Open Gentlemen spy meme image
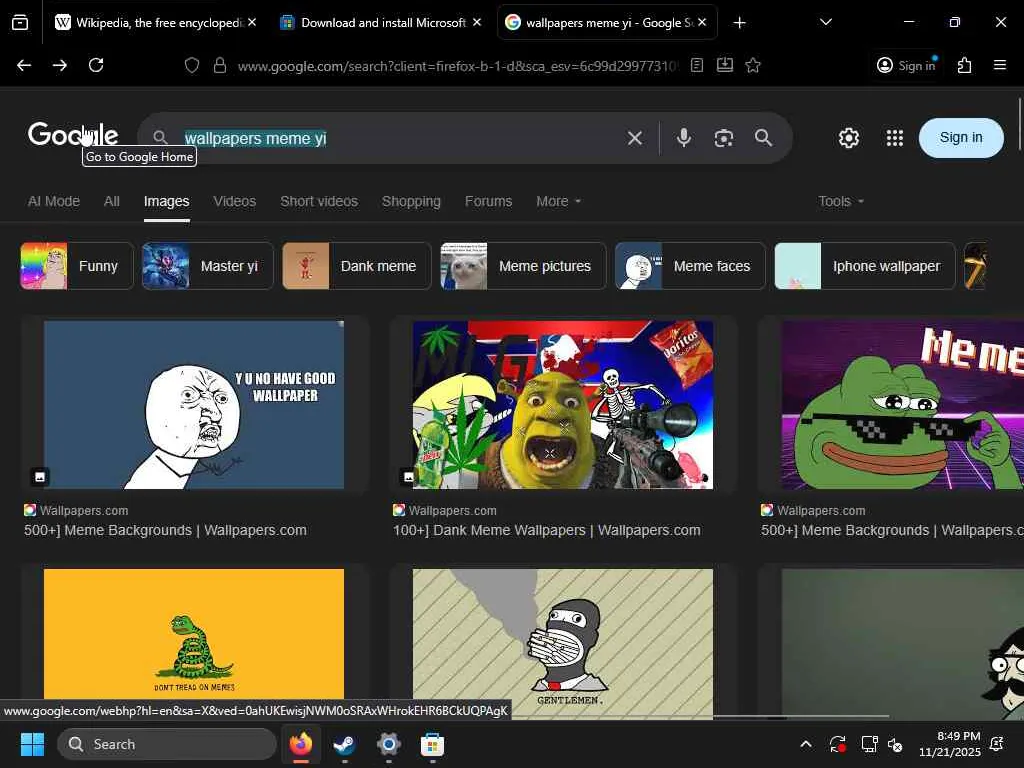 click(563, 643)
